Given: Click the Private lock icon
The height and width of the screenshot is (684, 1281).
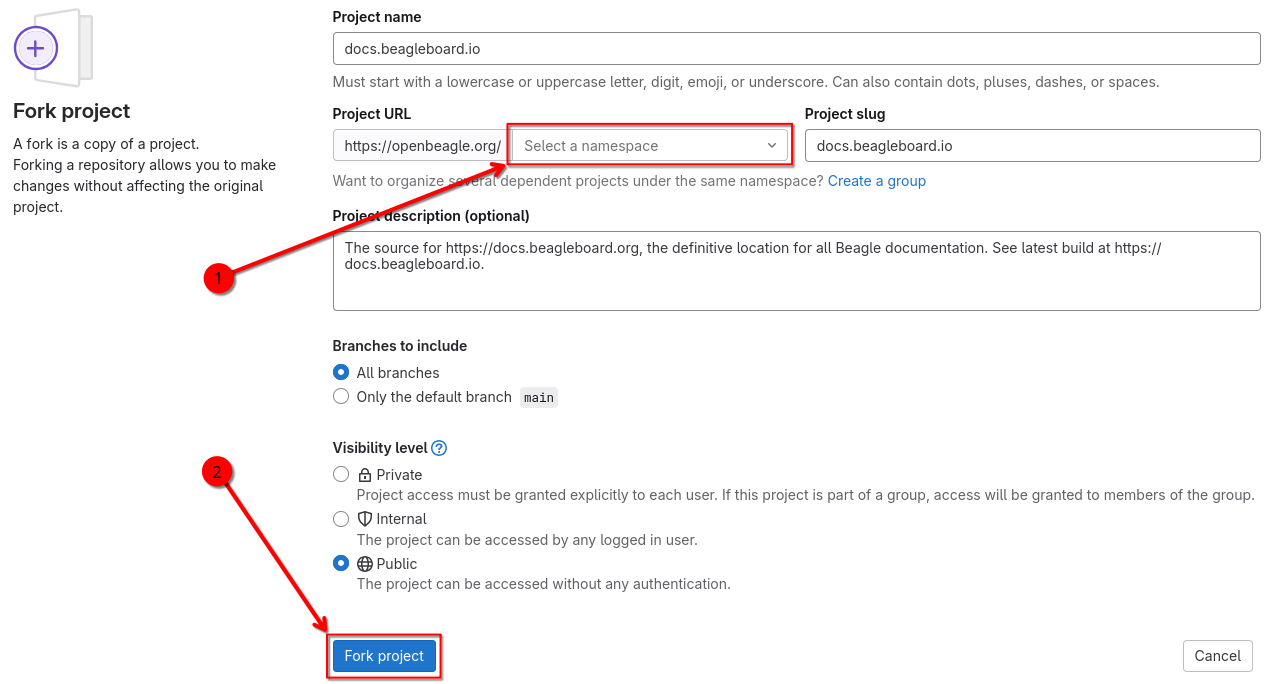Looking at the screenshot, I should pyautogui.click(x=365, y=475).
